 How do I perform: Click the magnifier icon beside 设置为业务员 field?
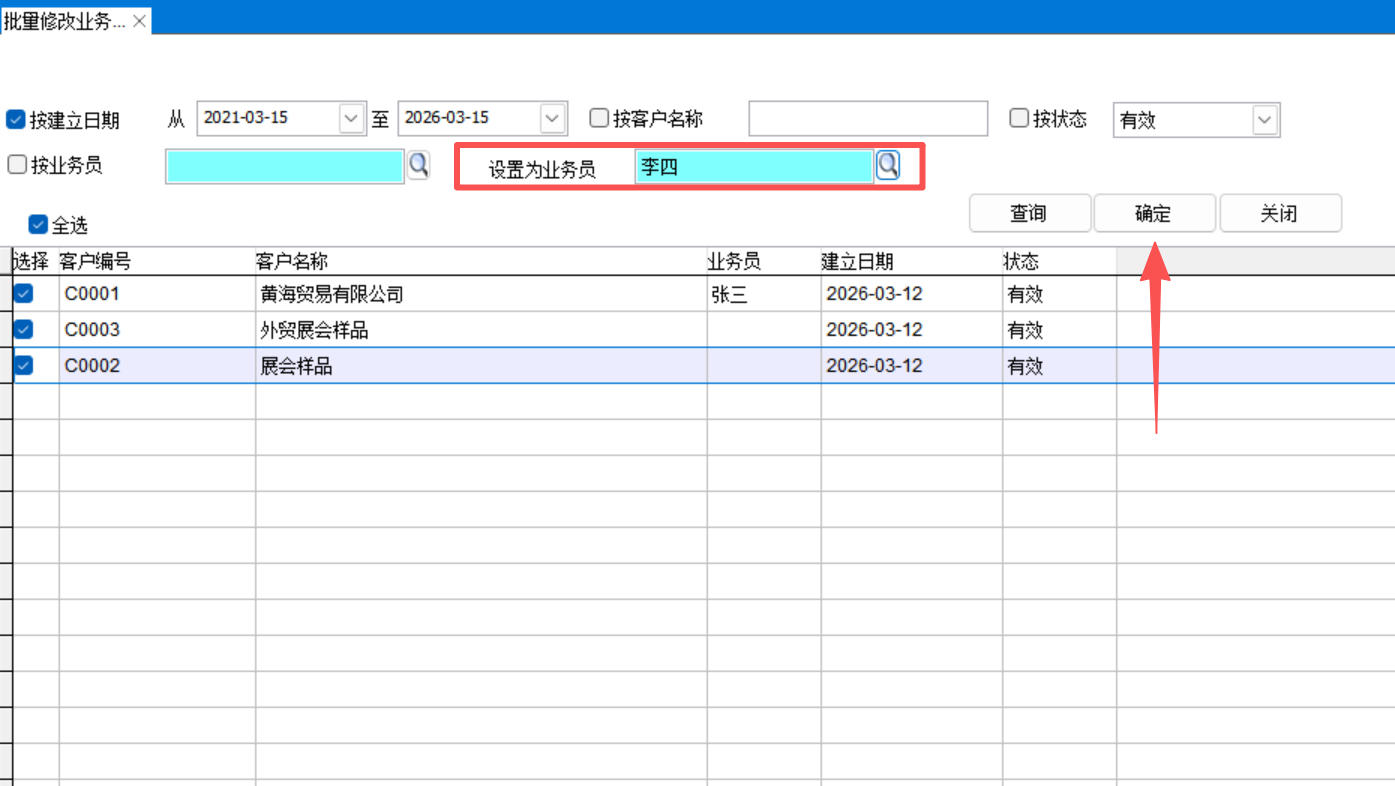(887, 165)
